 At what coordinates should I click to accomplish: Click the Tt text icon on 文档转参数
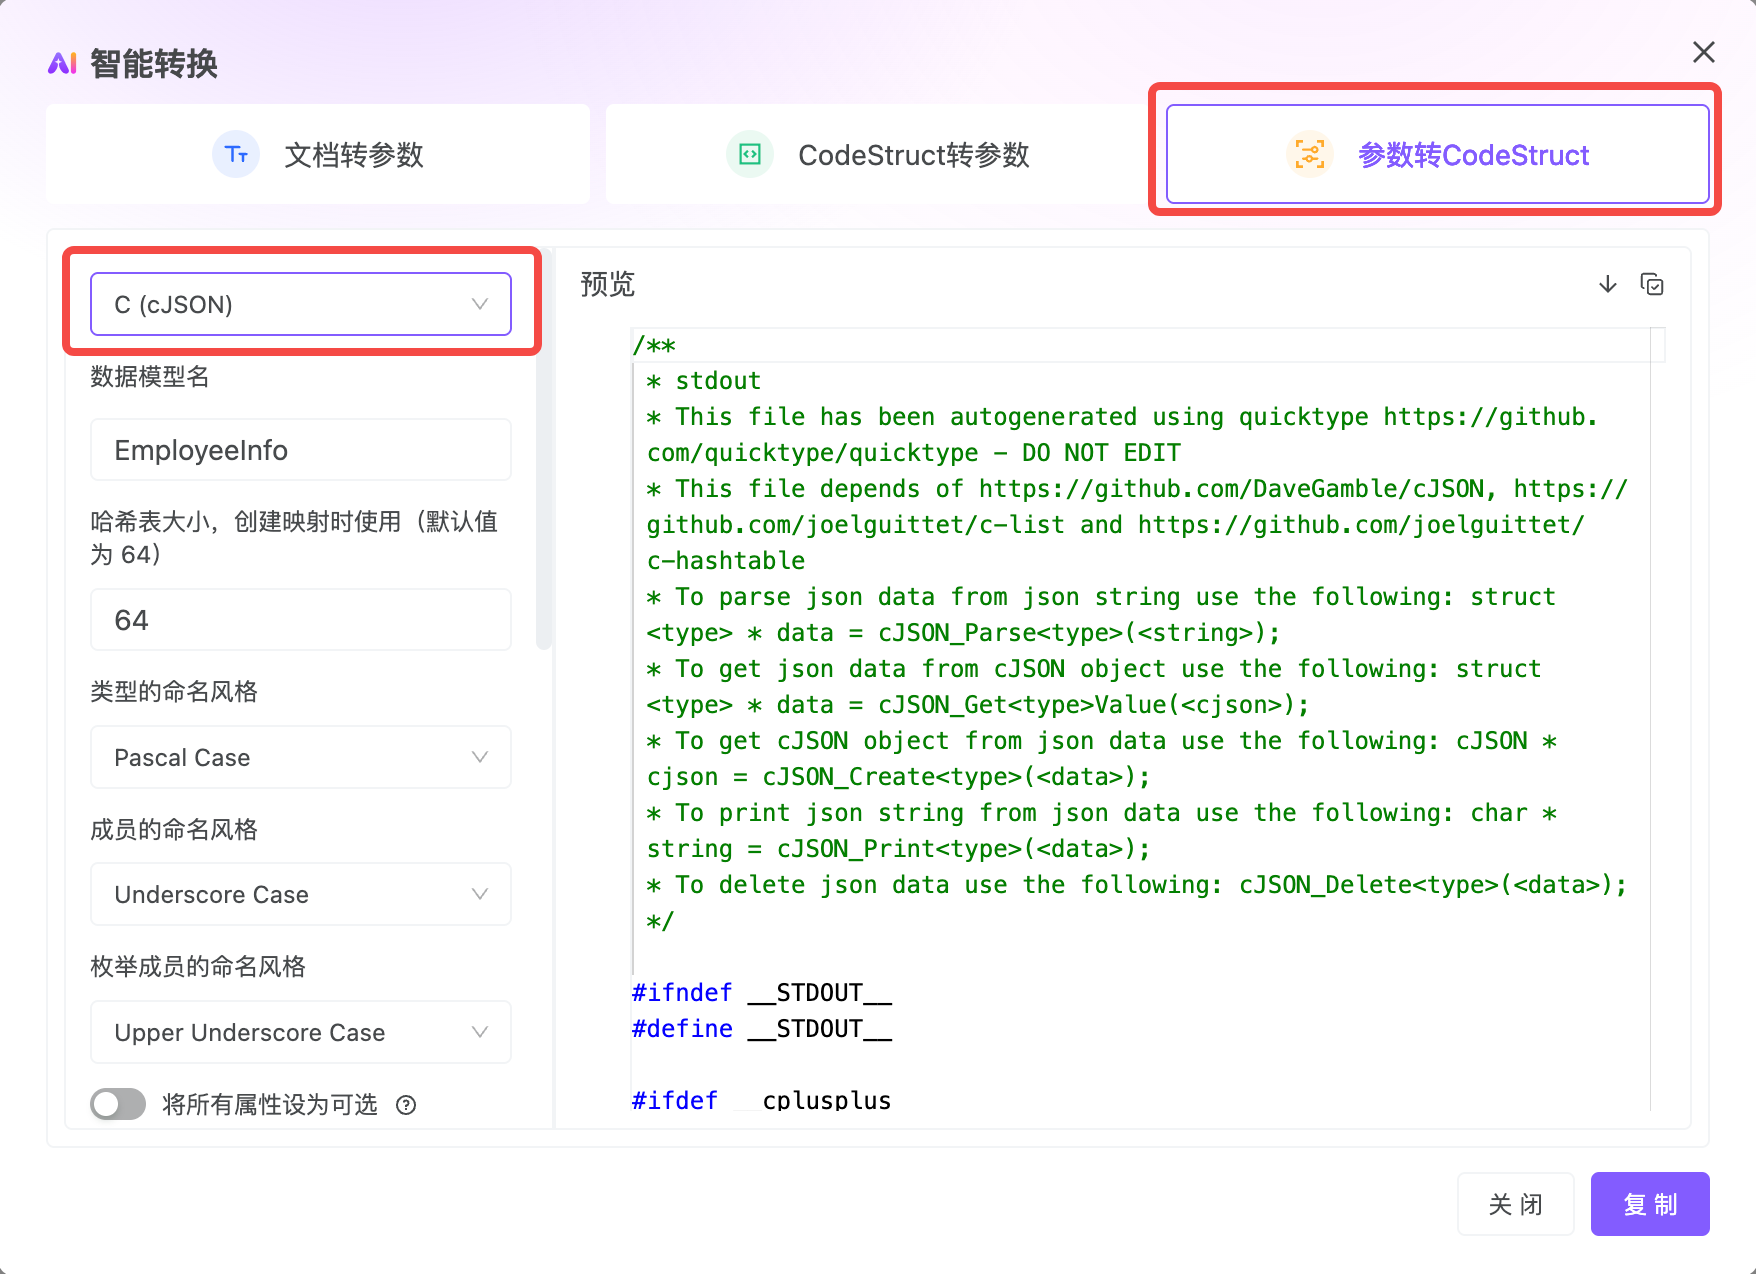pos(236,155)
